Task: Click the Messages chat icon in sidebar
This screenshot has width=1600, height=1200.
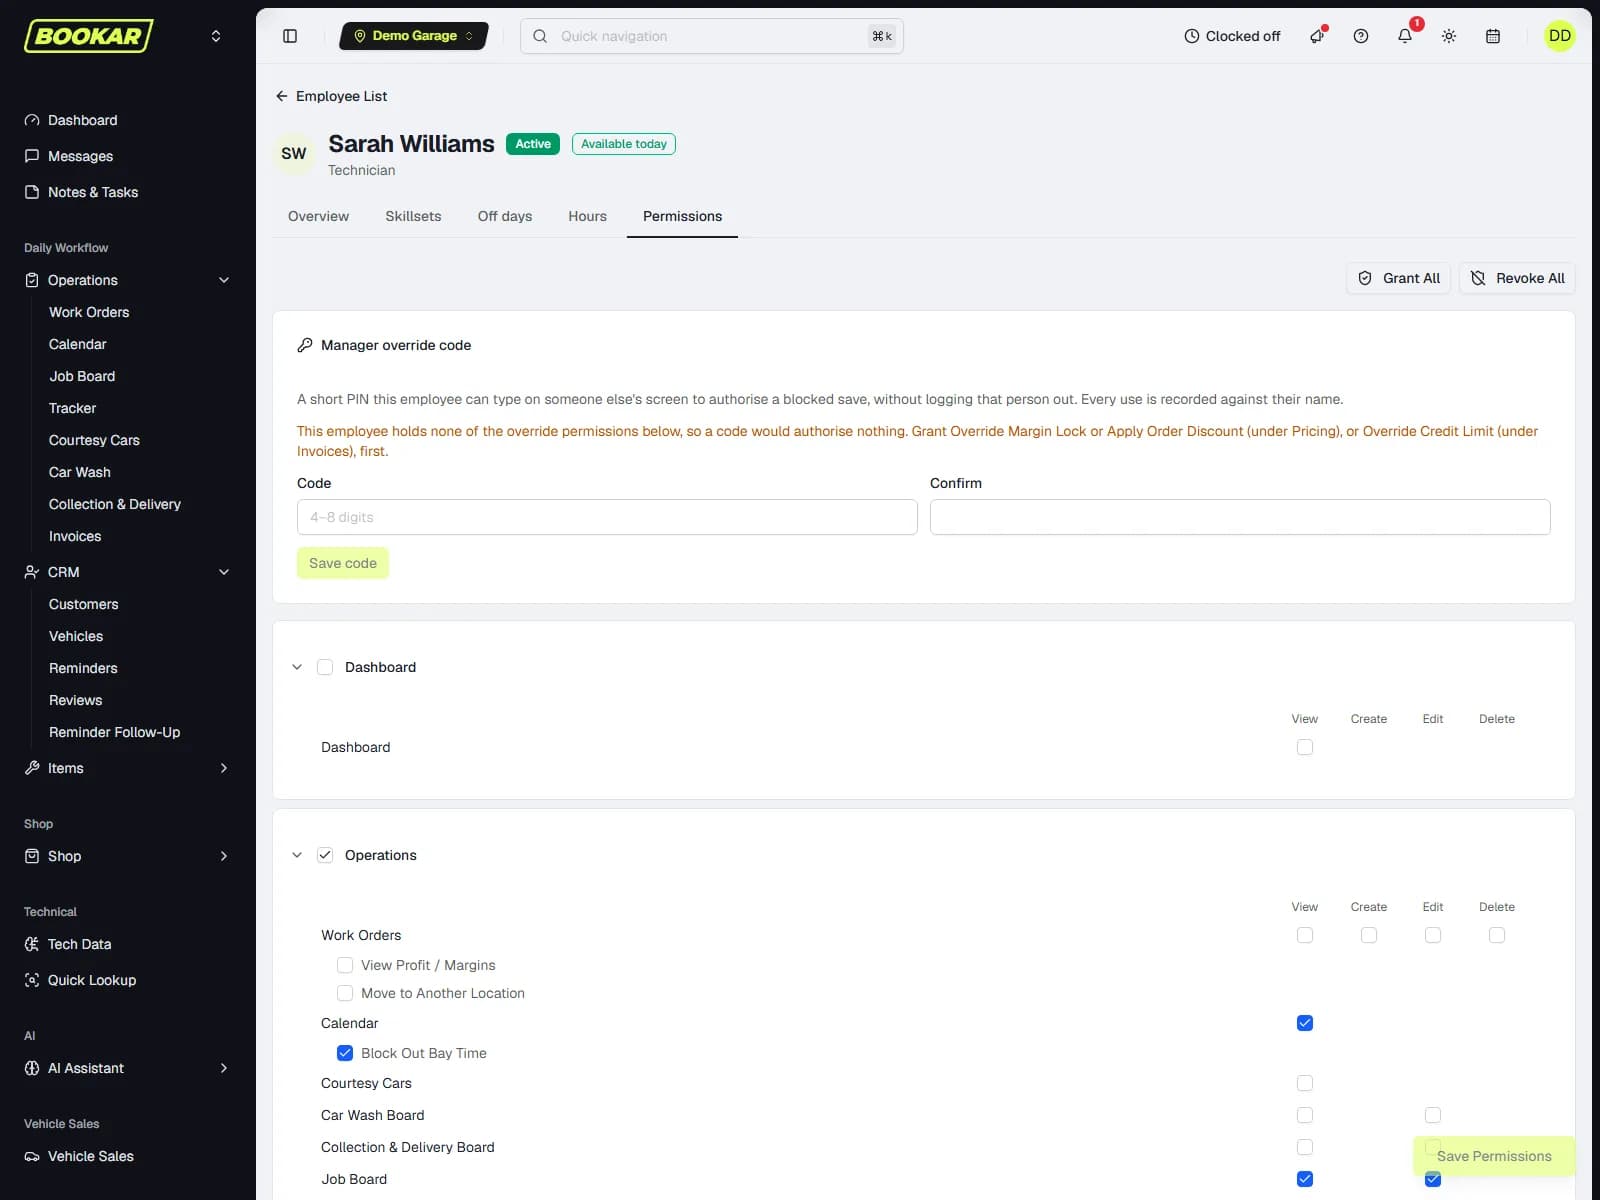Action: [32, 156]
